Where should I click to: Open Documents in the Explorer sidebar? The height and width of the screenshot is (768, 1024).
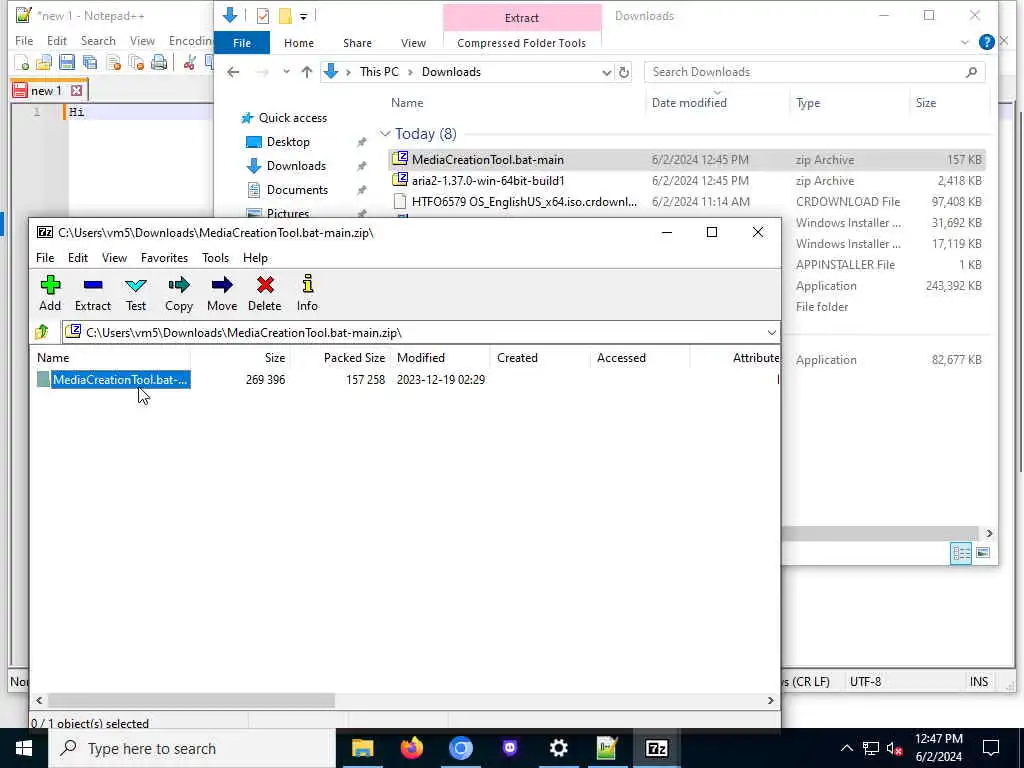click(x=297, y=190)
